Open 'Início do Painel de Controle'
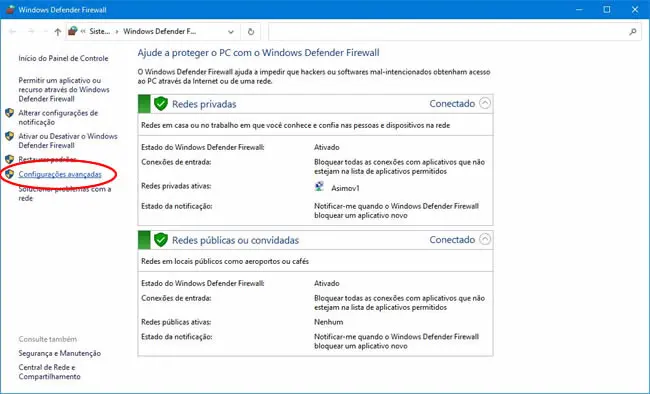 click(63, 58)
